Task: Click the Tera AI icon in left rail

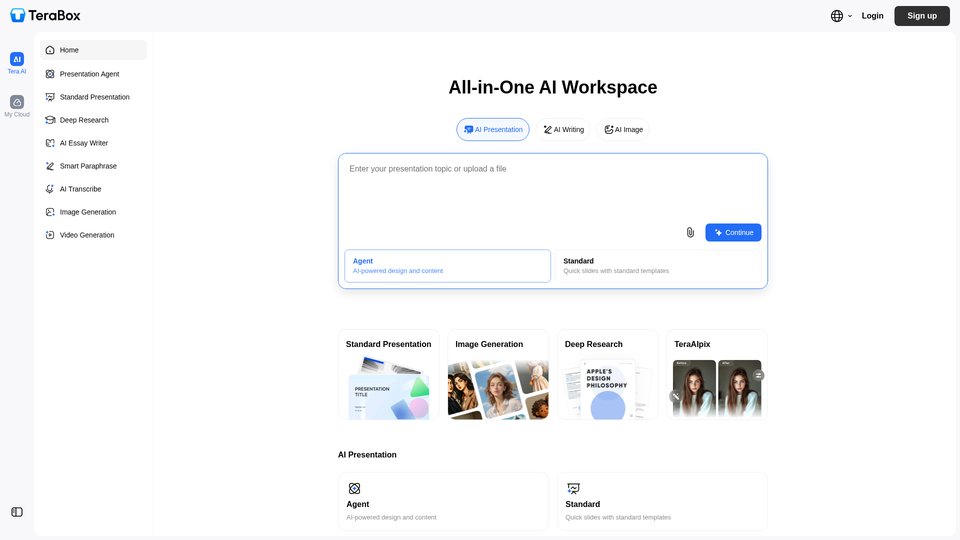Action: point(17,60)
